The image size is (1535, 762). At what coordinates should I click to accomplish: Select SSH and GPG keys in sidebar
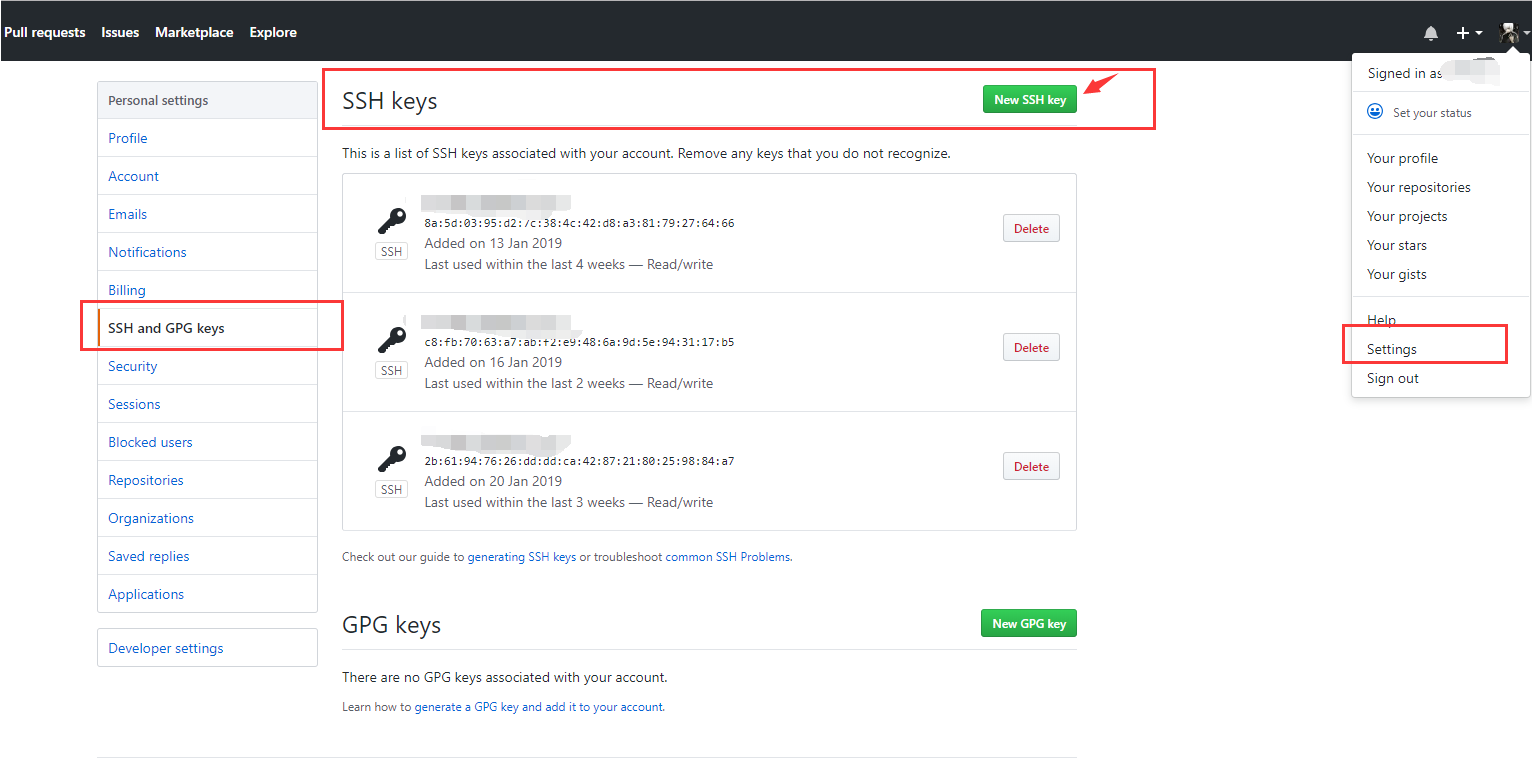(207, 328)
